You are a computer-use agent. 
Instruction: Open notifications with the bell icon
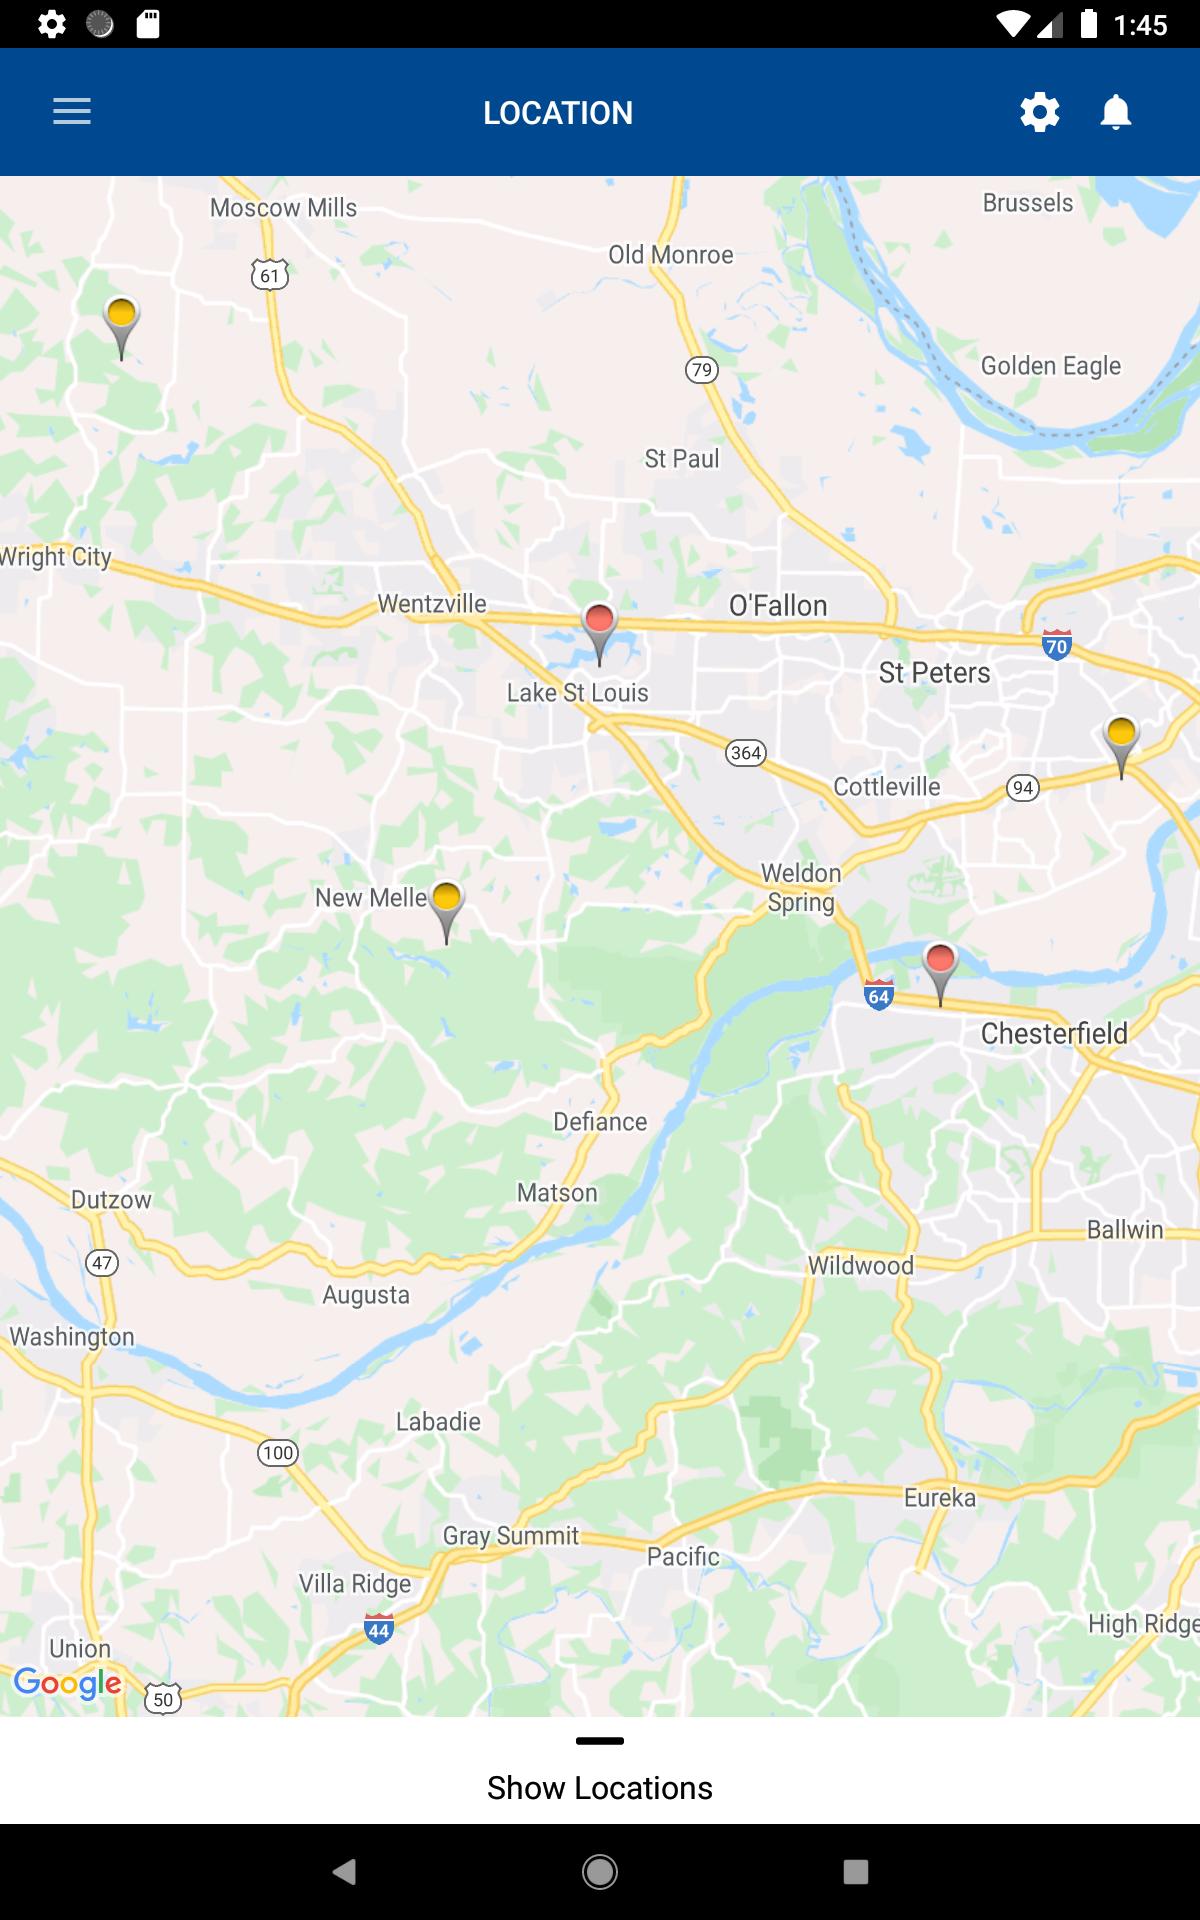click(x=1116, y=112)
